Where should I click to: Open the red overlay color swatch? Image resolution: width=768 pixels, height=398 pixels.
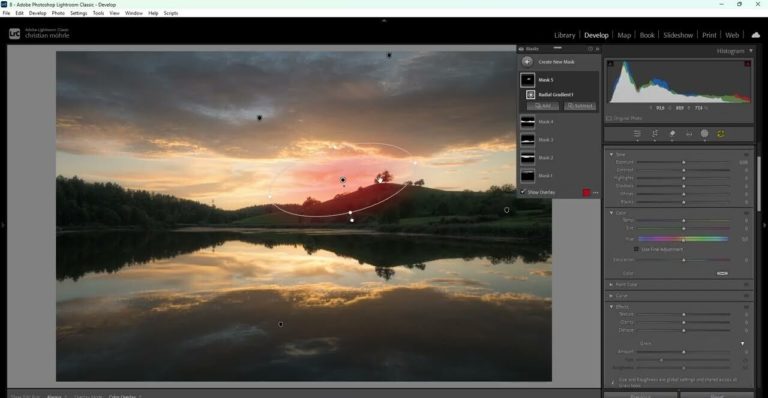(x=586, y=192)
